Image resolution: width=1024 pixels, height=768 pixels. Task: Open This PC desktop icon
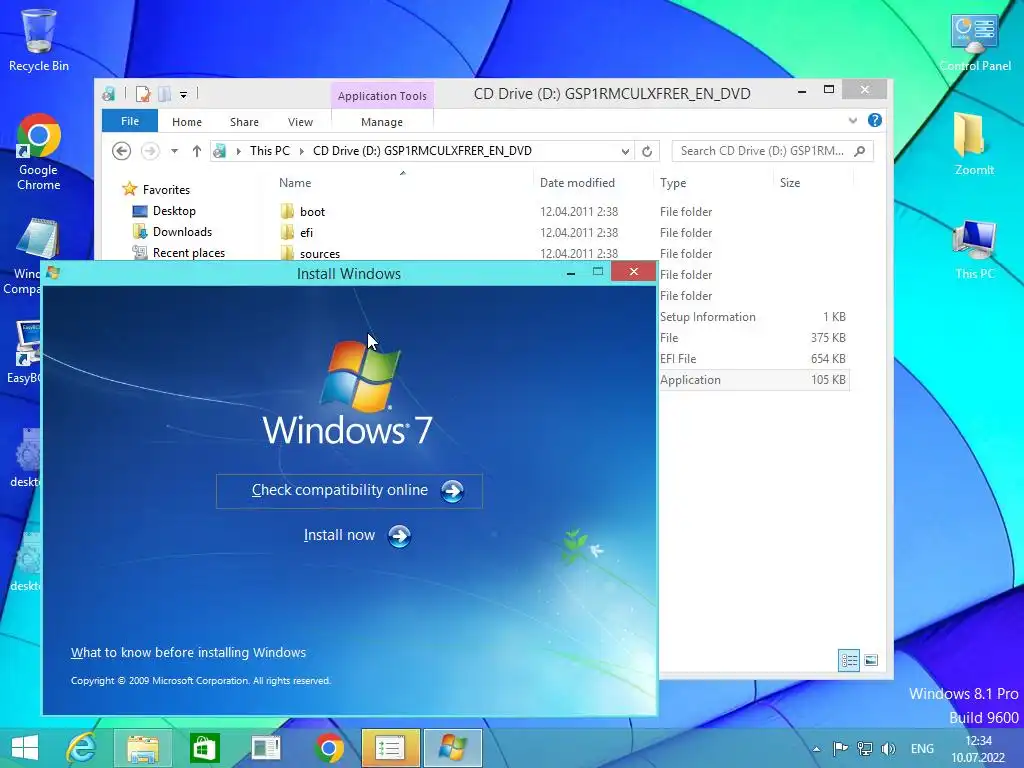[974, 249]
